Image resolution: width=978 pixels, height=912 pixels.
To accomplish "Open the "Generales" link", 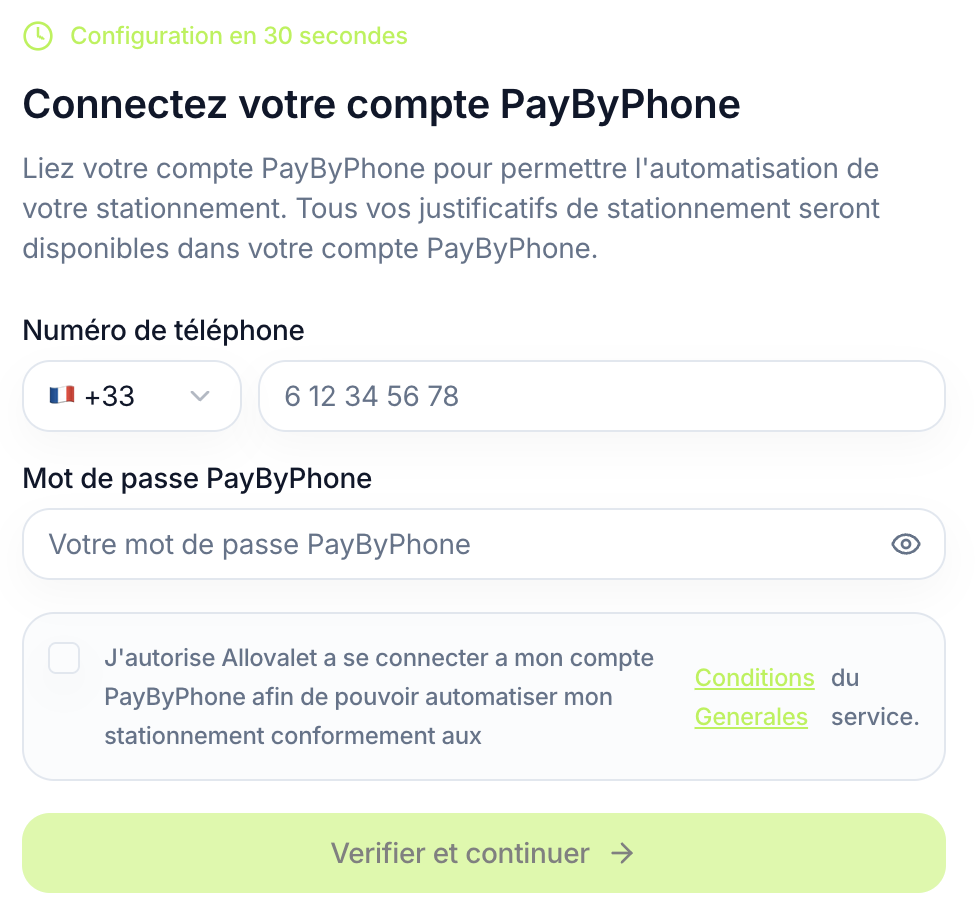I will pos(751,717).
